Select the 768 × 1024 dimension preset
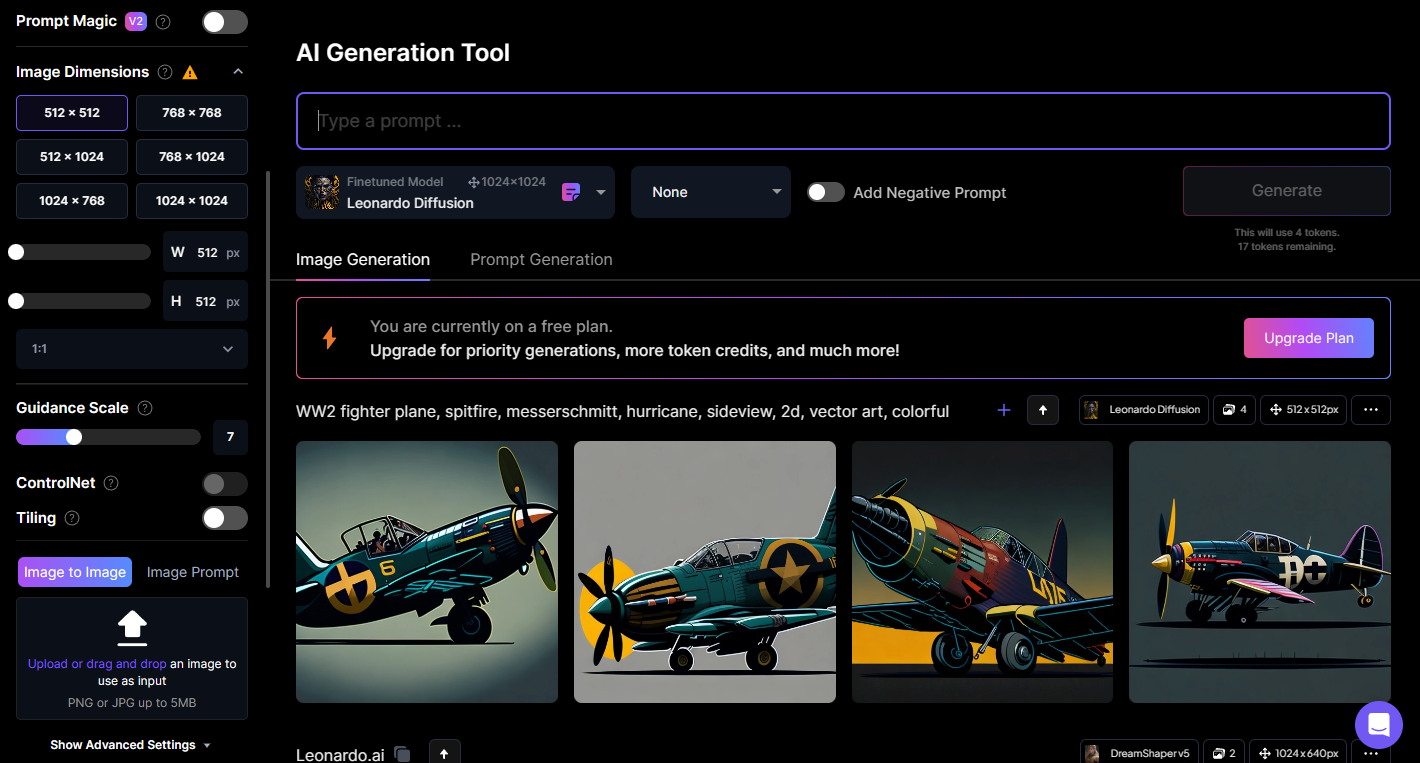The image size is (1420, 763). click(192, 157)
